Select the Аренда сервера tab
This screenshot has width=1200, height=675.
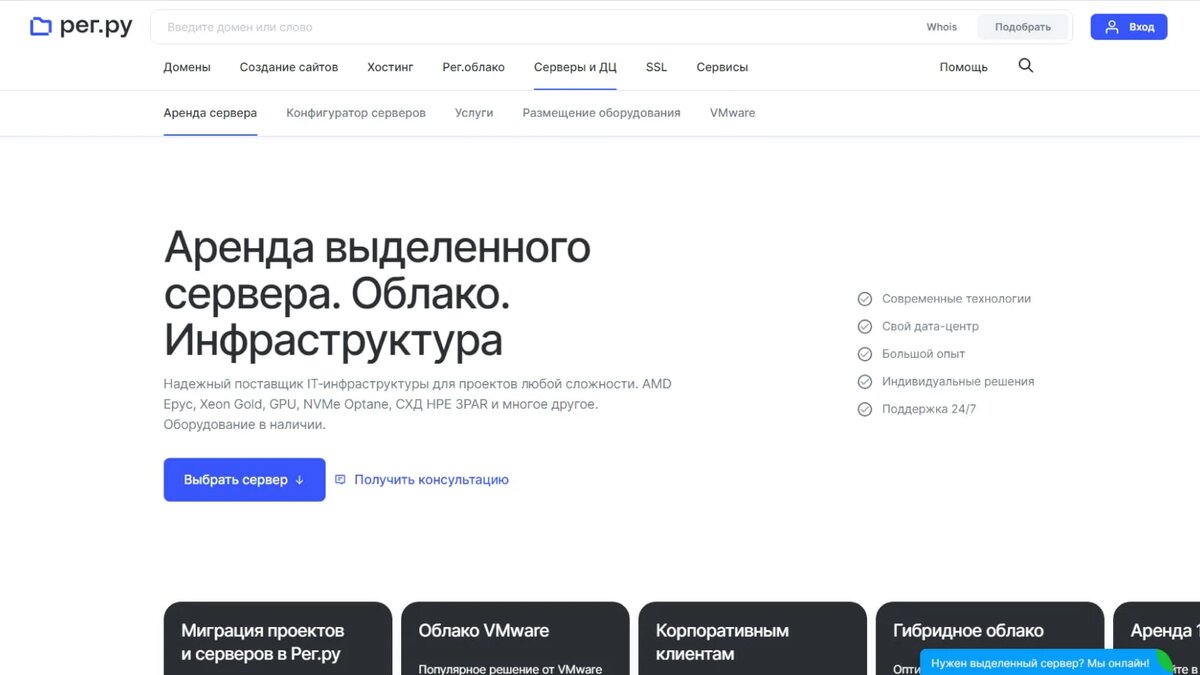click(210, 113)
